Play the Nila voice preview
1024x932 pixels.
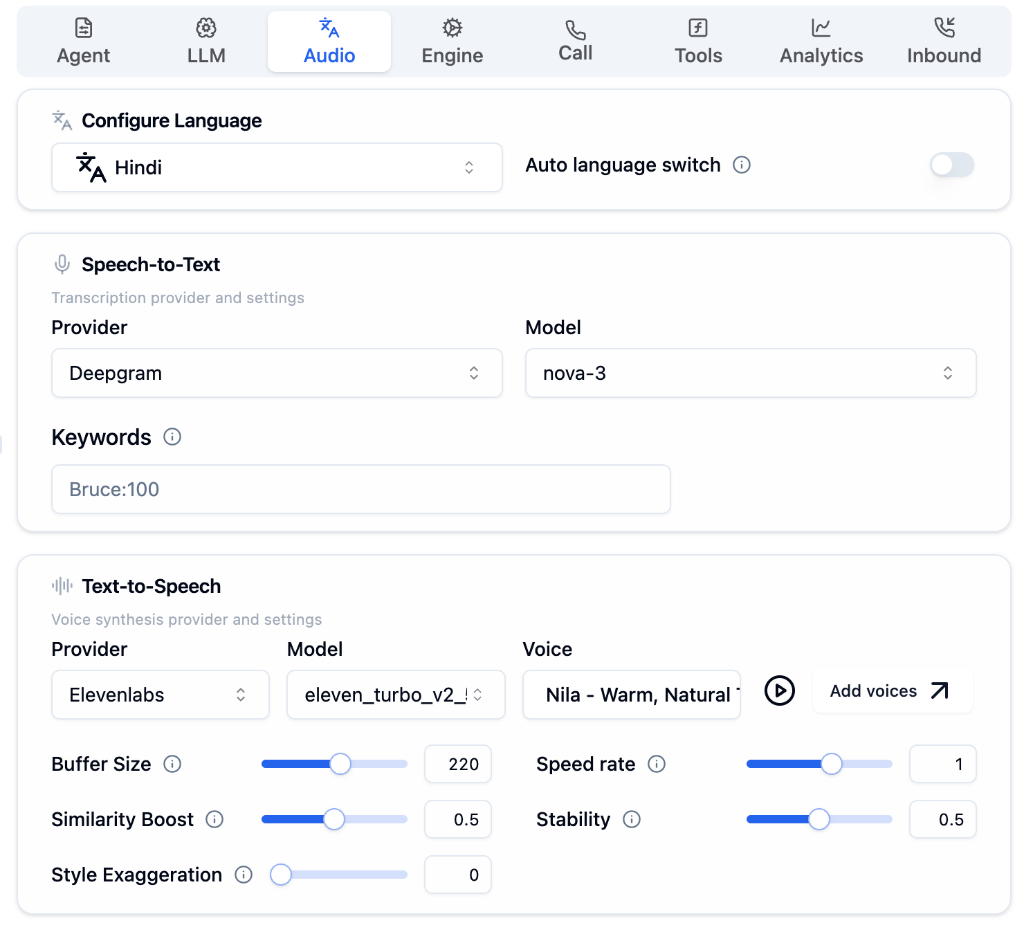(779, 690)
